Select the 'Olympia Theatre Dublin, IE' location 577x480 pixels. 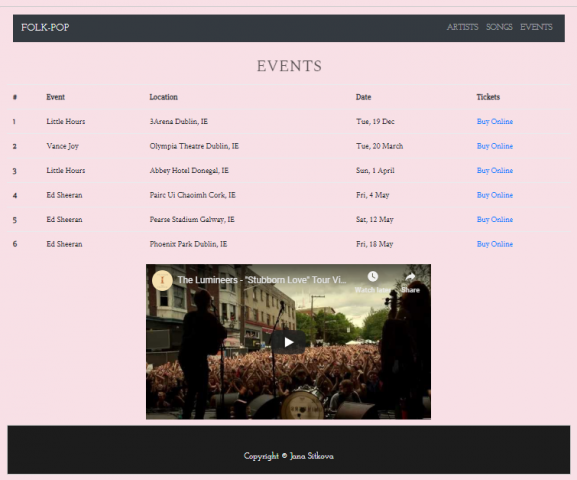pyautogui.click(x=194, y=146)
